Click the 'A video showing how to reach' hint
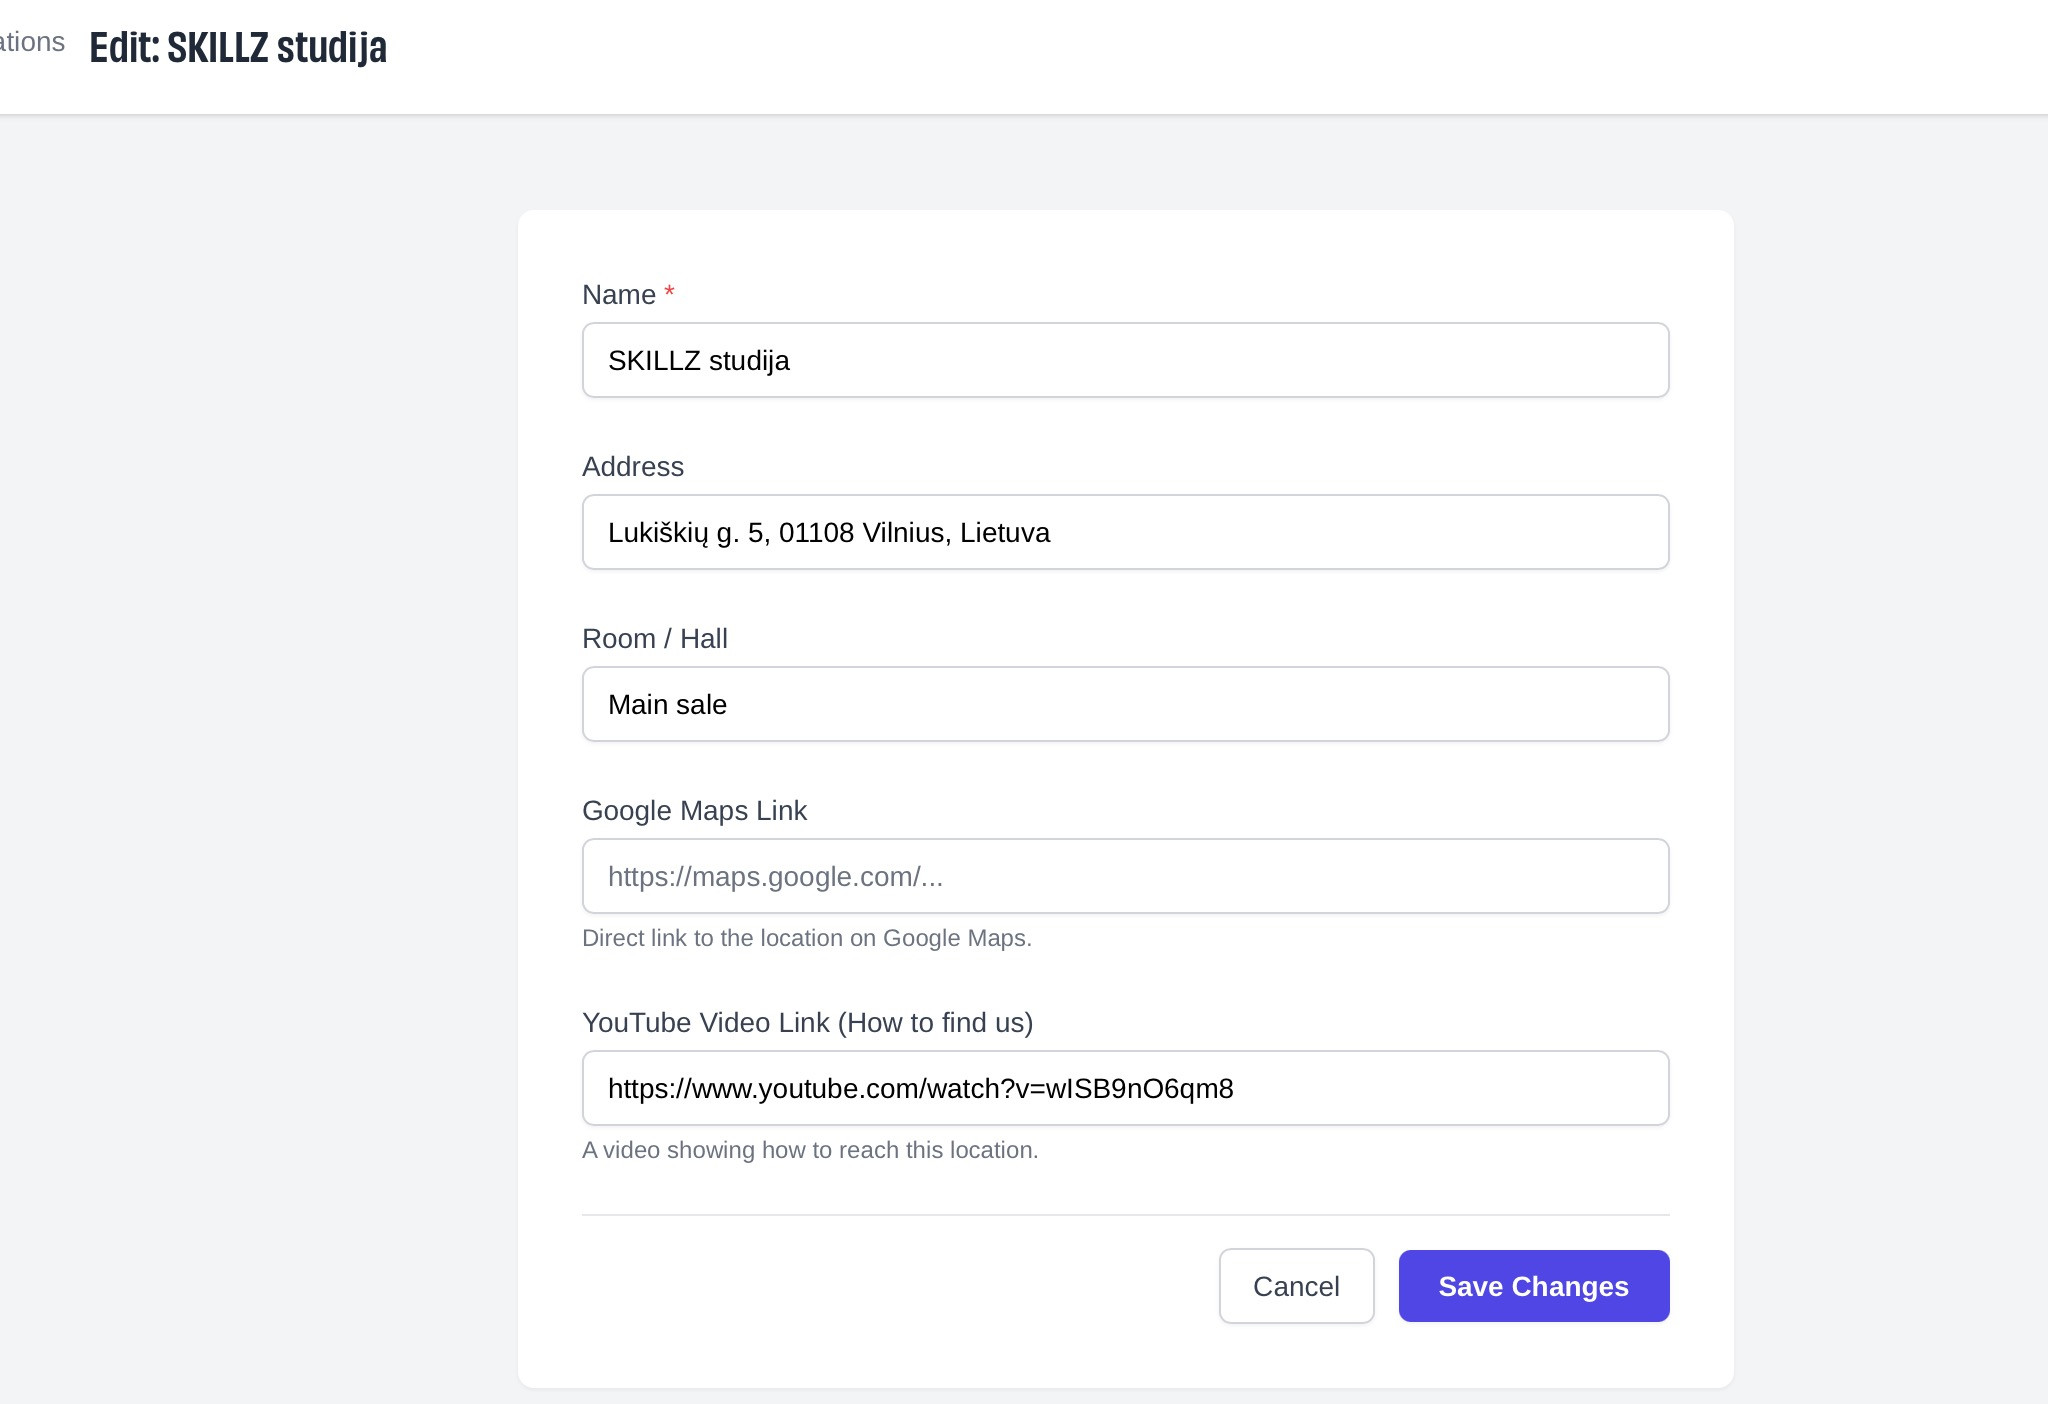The width and height of the screenshot is (2048, 1404). click(x=809, y=1150)
